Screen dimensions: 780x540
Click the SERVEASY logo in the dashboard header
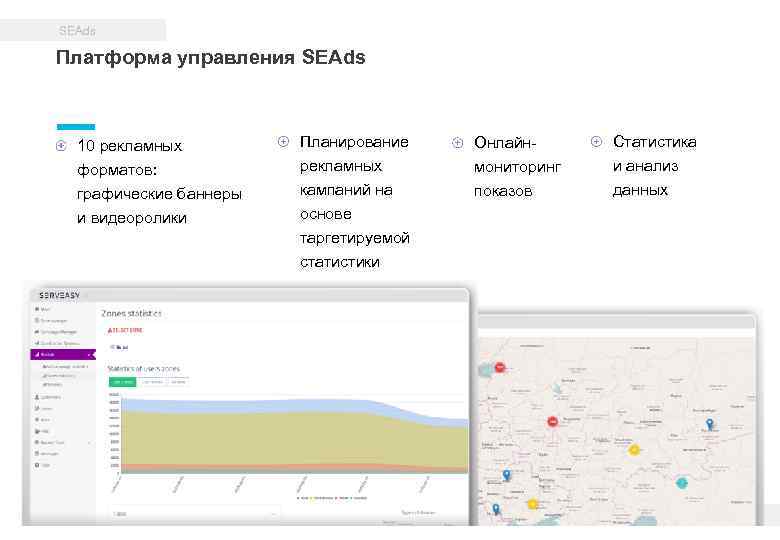tap(59, 295)
